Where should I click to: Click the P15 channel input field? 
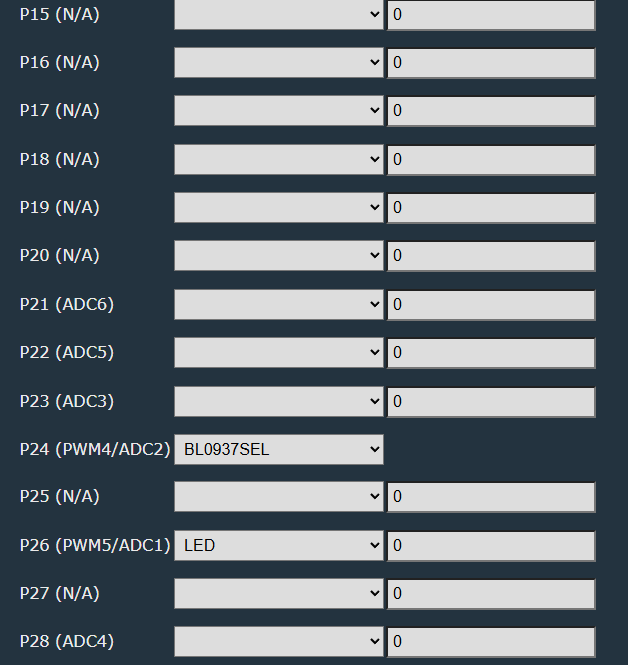(491, 15)
